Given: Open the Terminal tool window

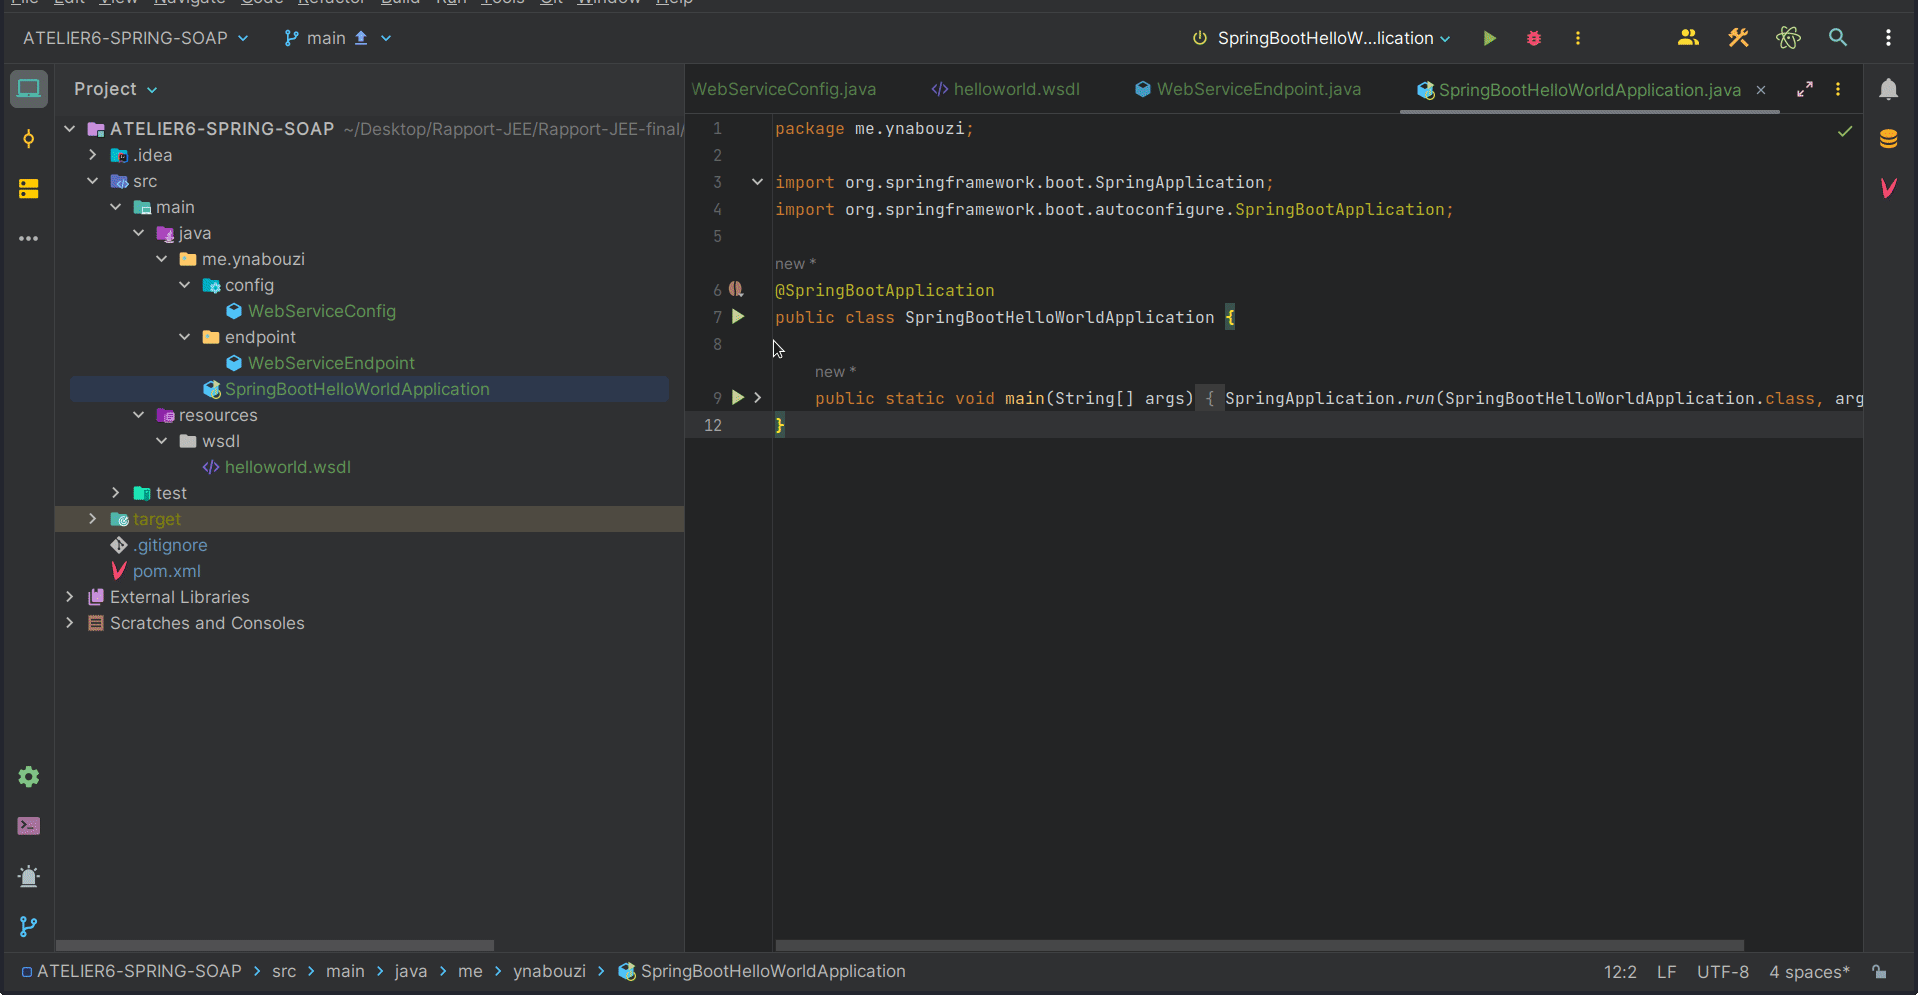Looking at the screenshot, I should coord(29,826).
